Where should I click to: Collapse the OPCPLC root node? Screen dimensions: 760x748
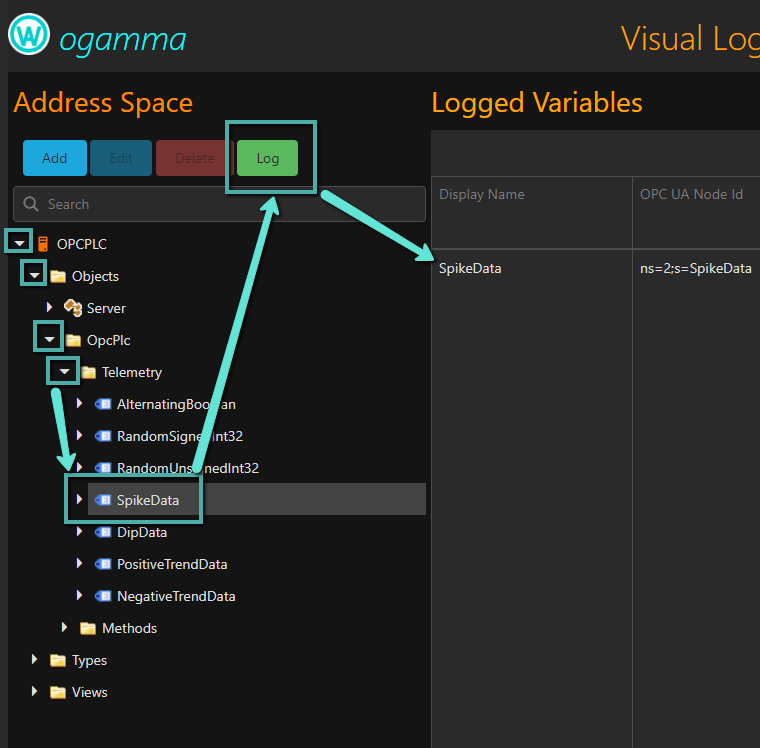pyautogui.click(x=19, y=244)
